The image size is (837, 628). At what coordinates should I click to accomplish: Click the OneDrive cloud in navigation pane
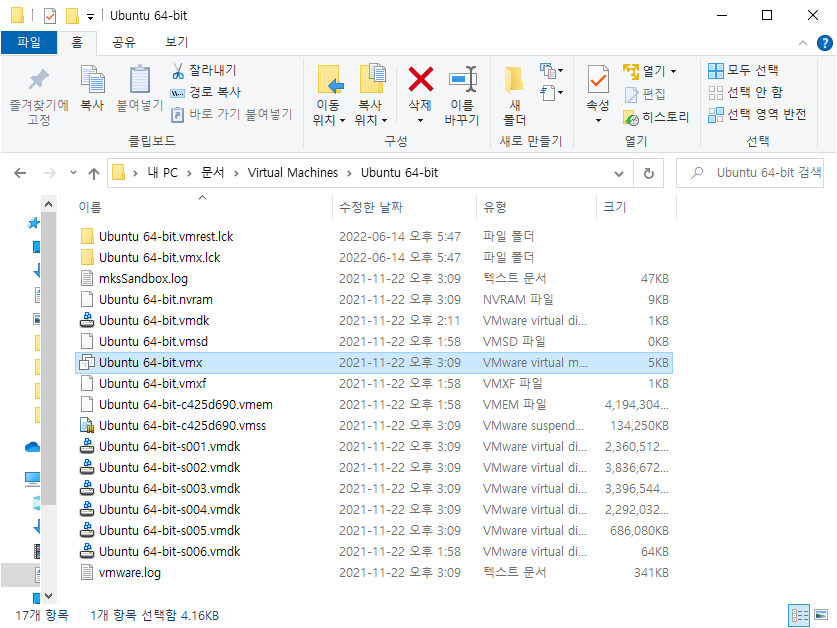[33, 447]
